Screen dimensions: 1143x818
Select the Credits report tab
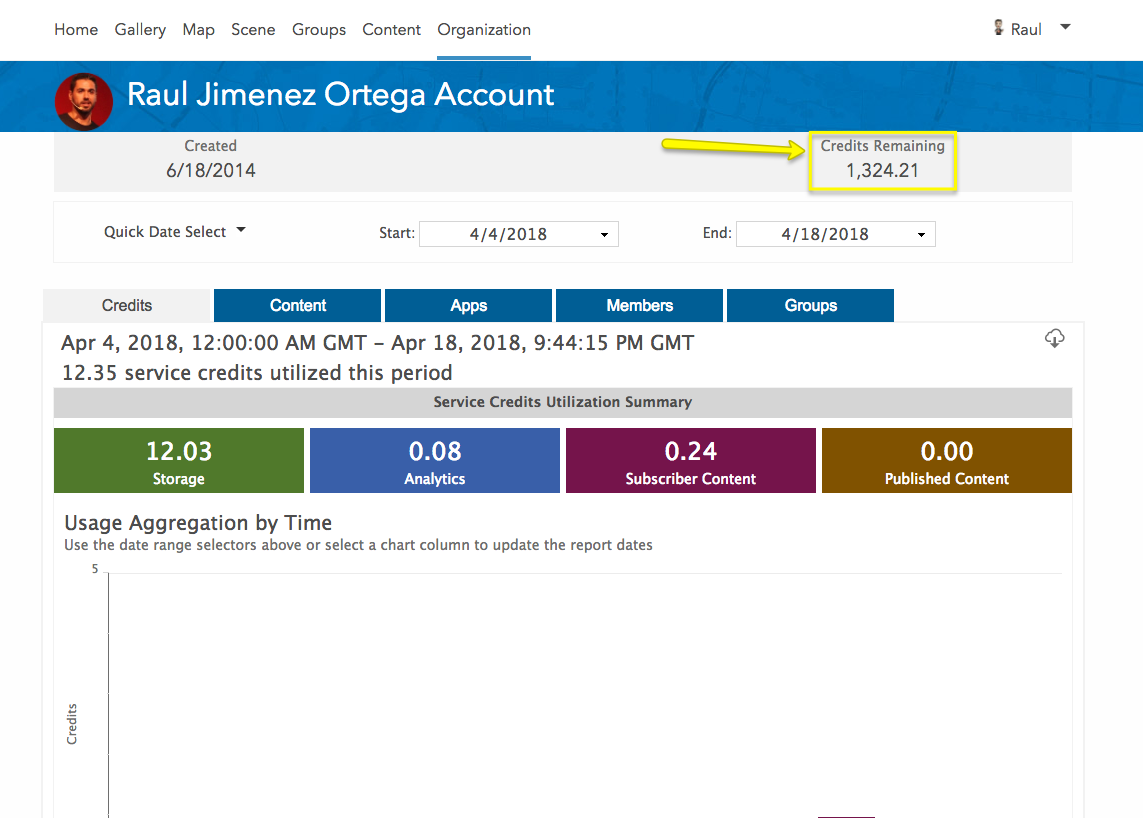point(127,306)
